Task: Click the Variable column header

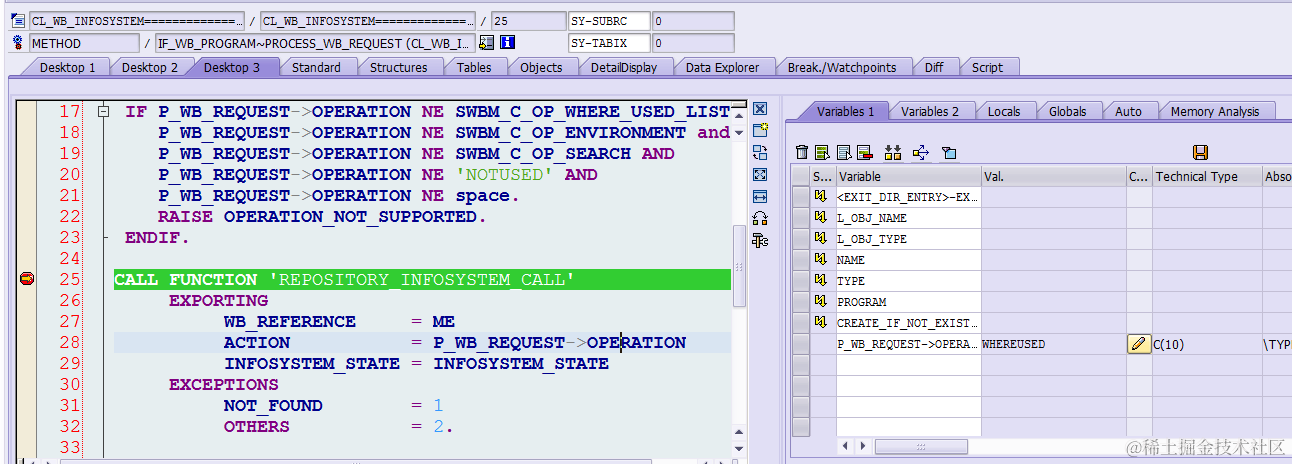Action: coord(908,176)
